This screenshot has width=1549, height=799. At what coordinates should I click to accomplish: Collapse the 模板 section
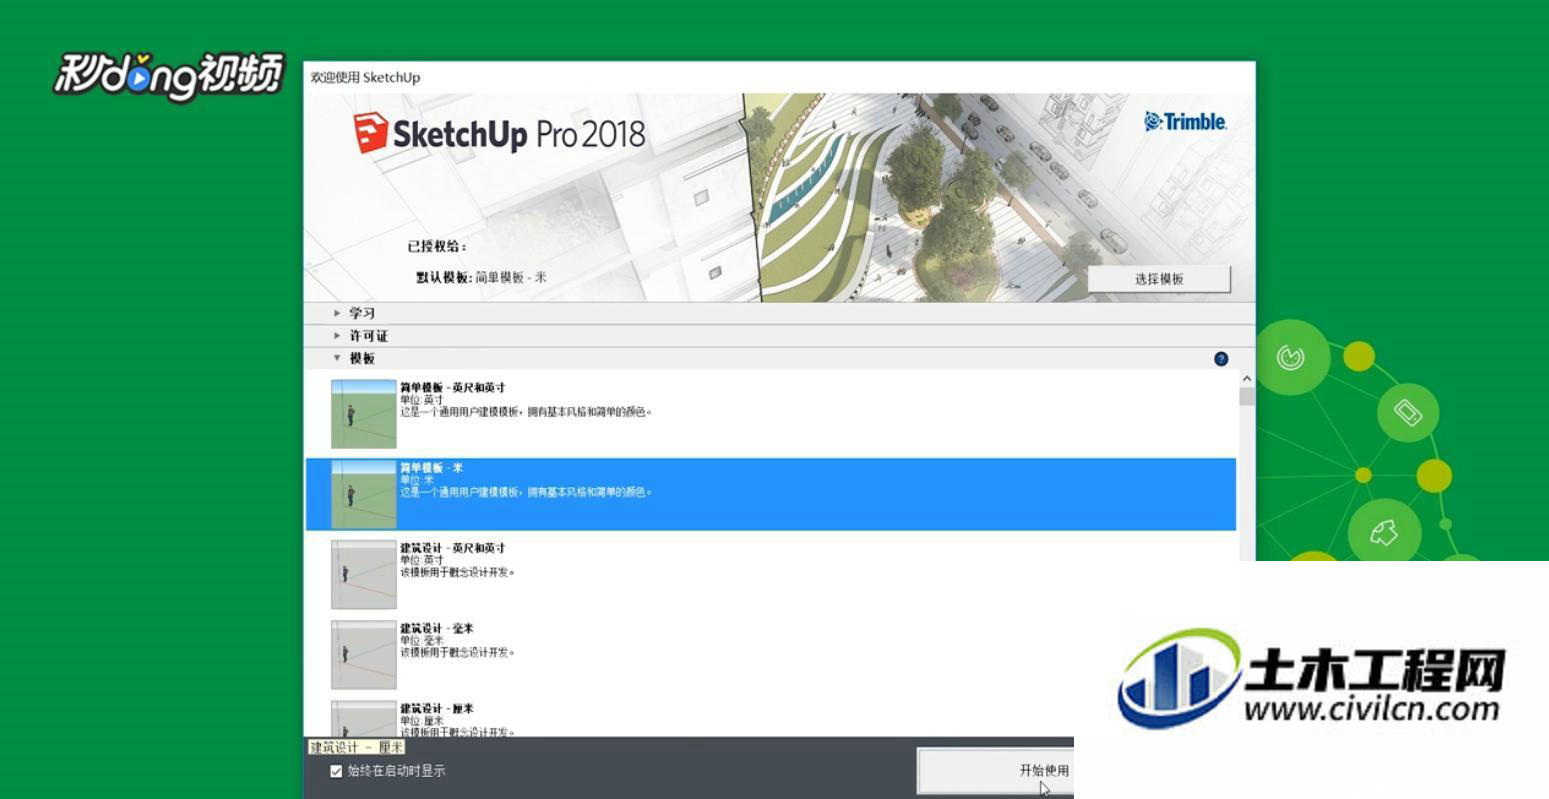coord(779,358)
